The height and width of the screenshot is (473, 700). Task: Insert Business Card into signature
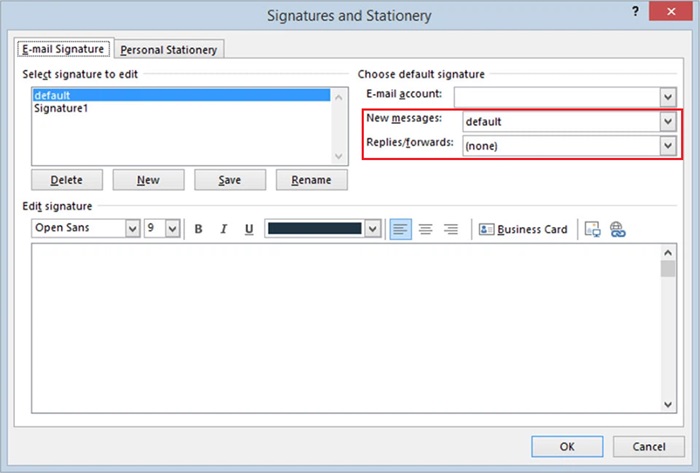click(x=523, y=229)
